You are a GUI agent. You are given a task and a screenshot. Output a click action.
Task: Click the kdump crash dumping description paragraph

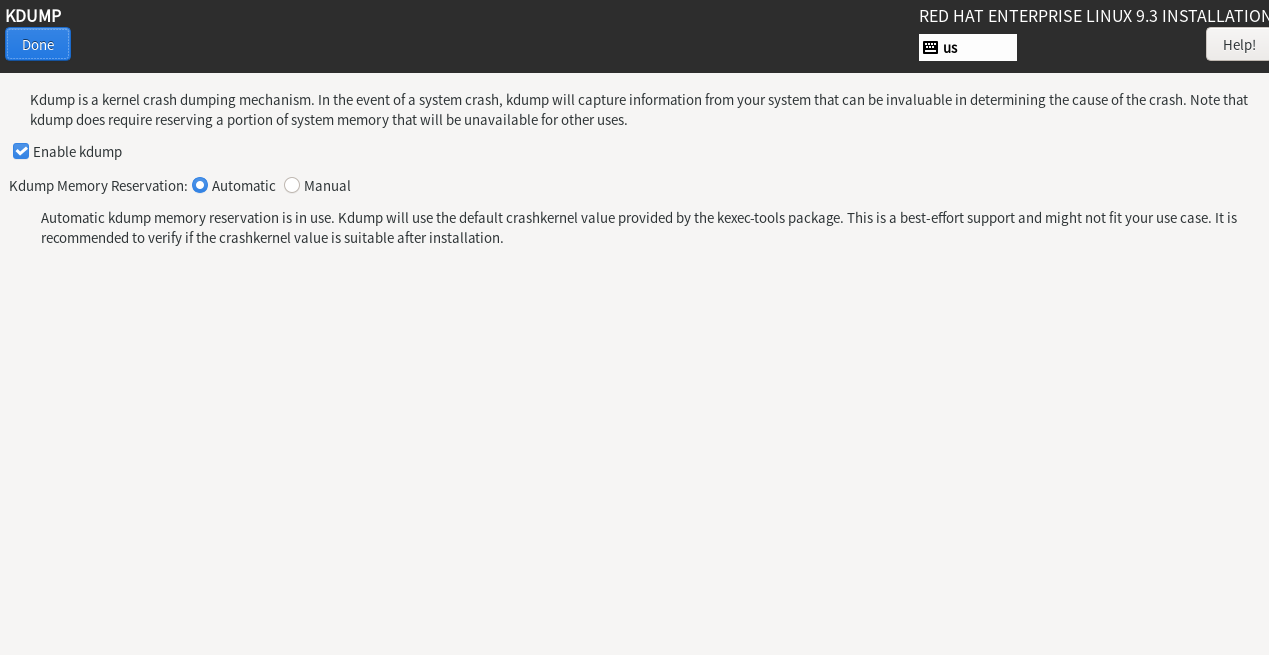(x=639, y=110)
